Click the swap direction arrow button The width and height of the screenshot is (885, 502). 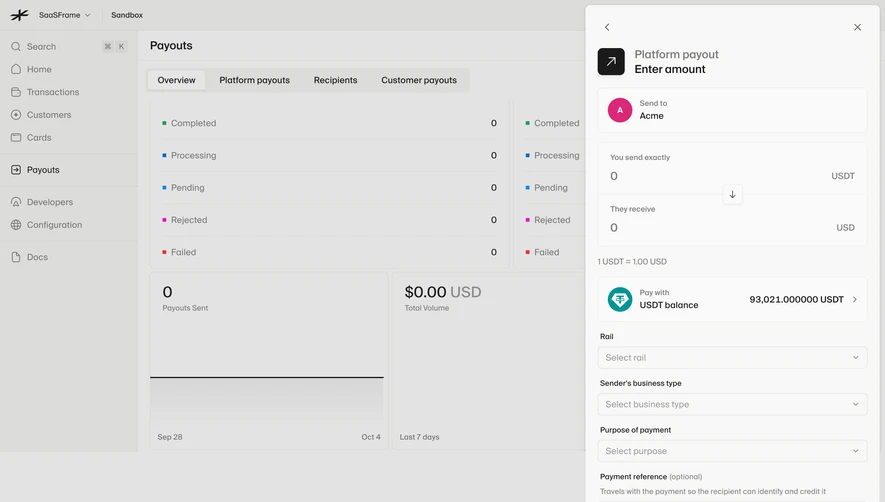[x=732, y=194]
